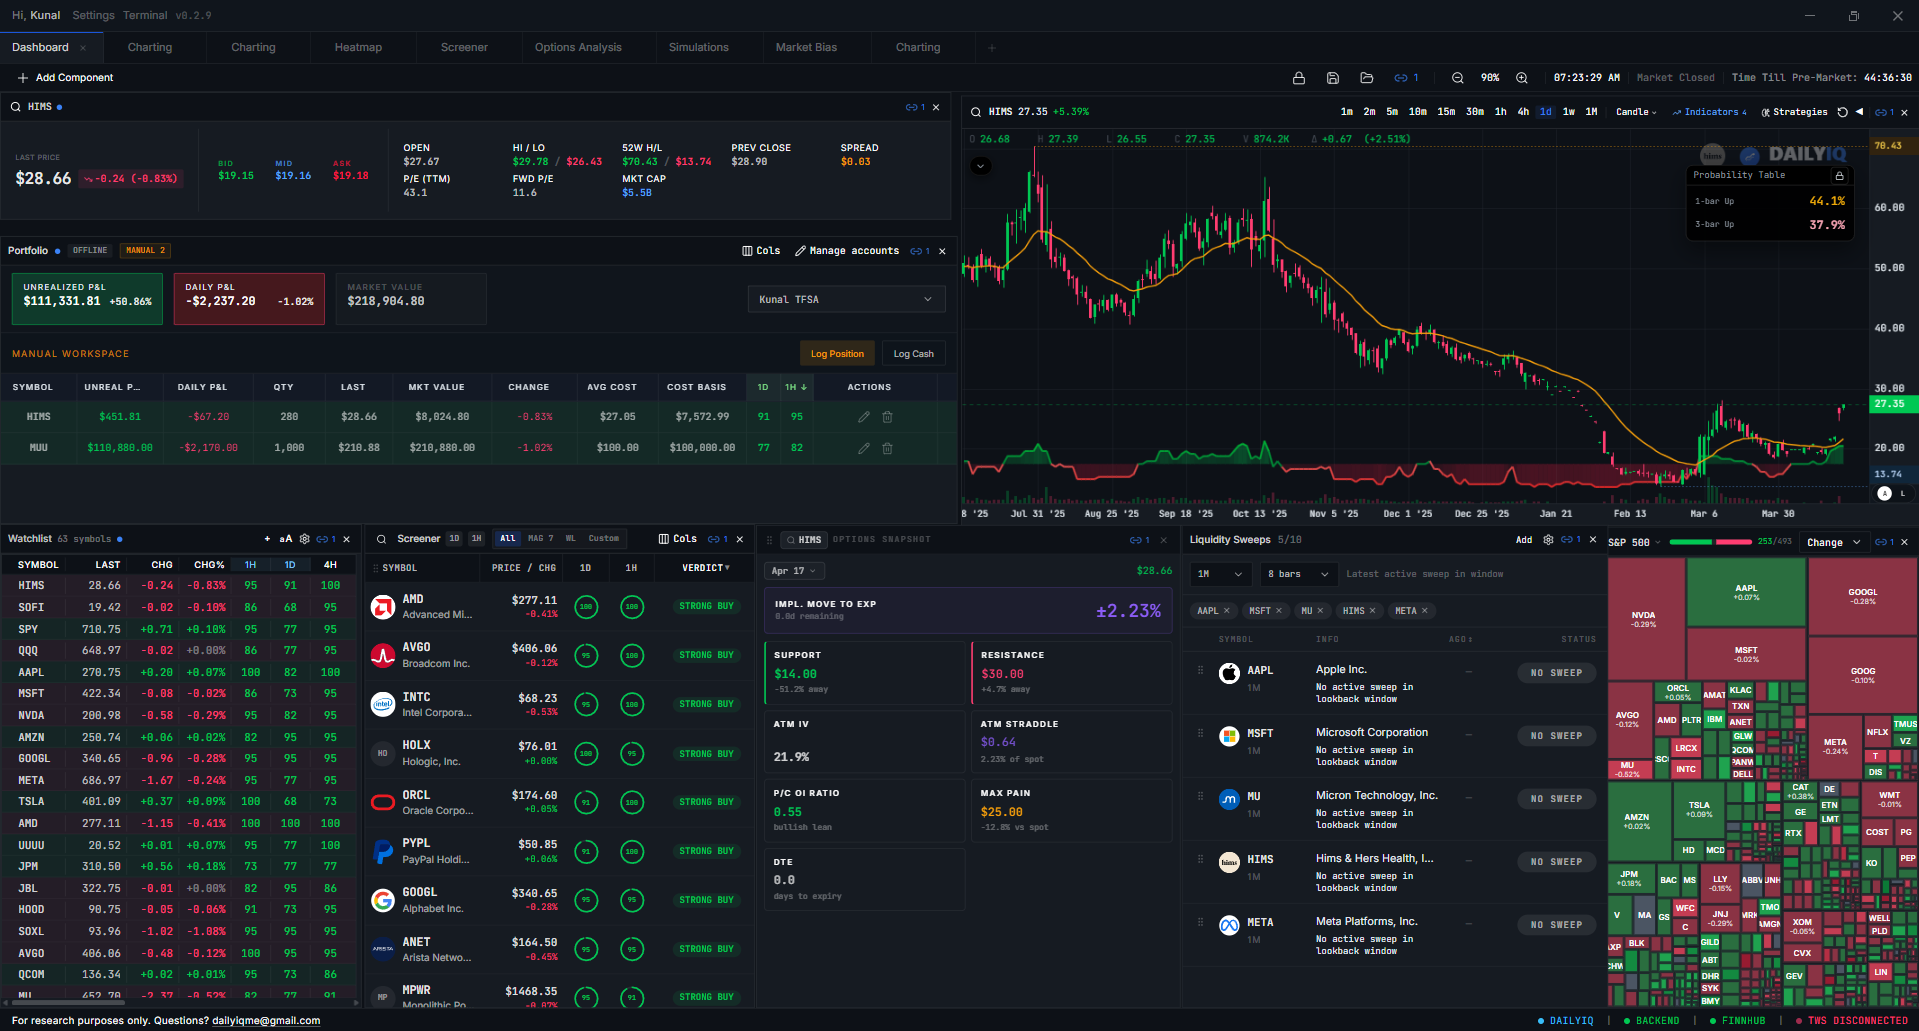Open the heatmap Change dropdown
Screen dimensions: 1919x1031
[x=1834, y=542]
